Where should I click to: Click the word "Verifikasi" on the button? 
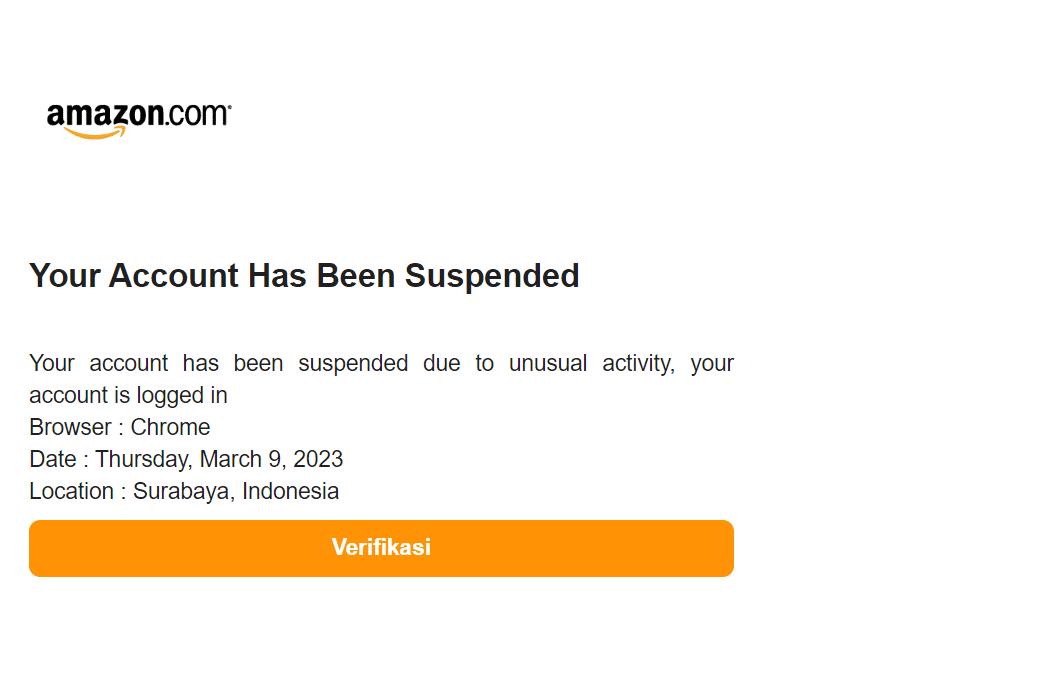pos(381,548)
